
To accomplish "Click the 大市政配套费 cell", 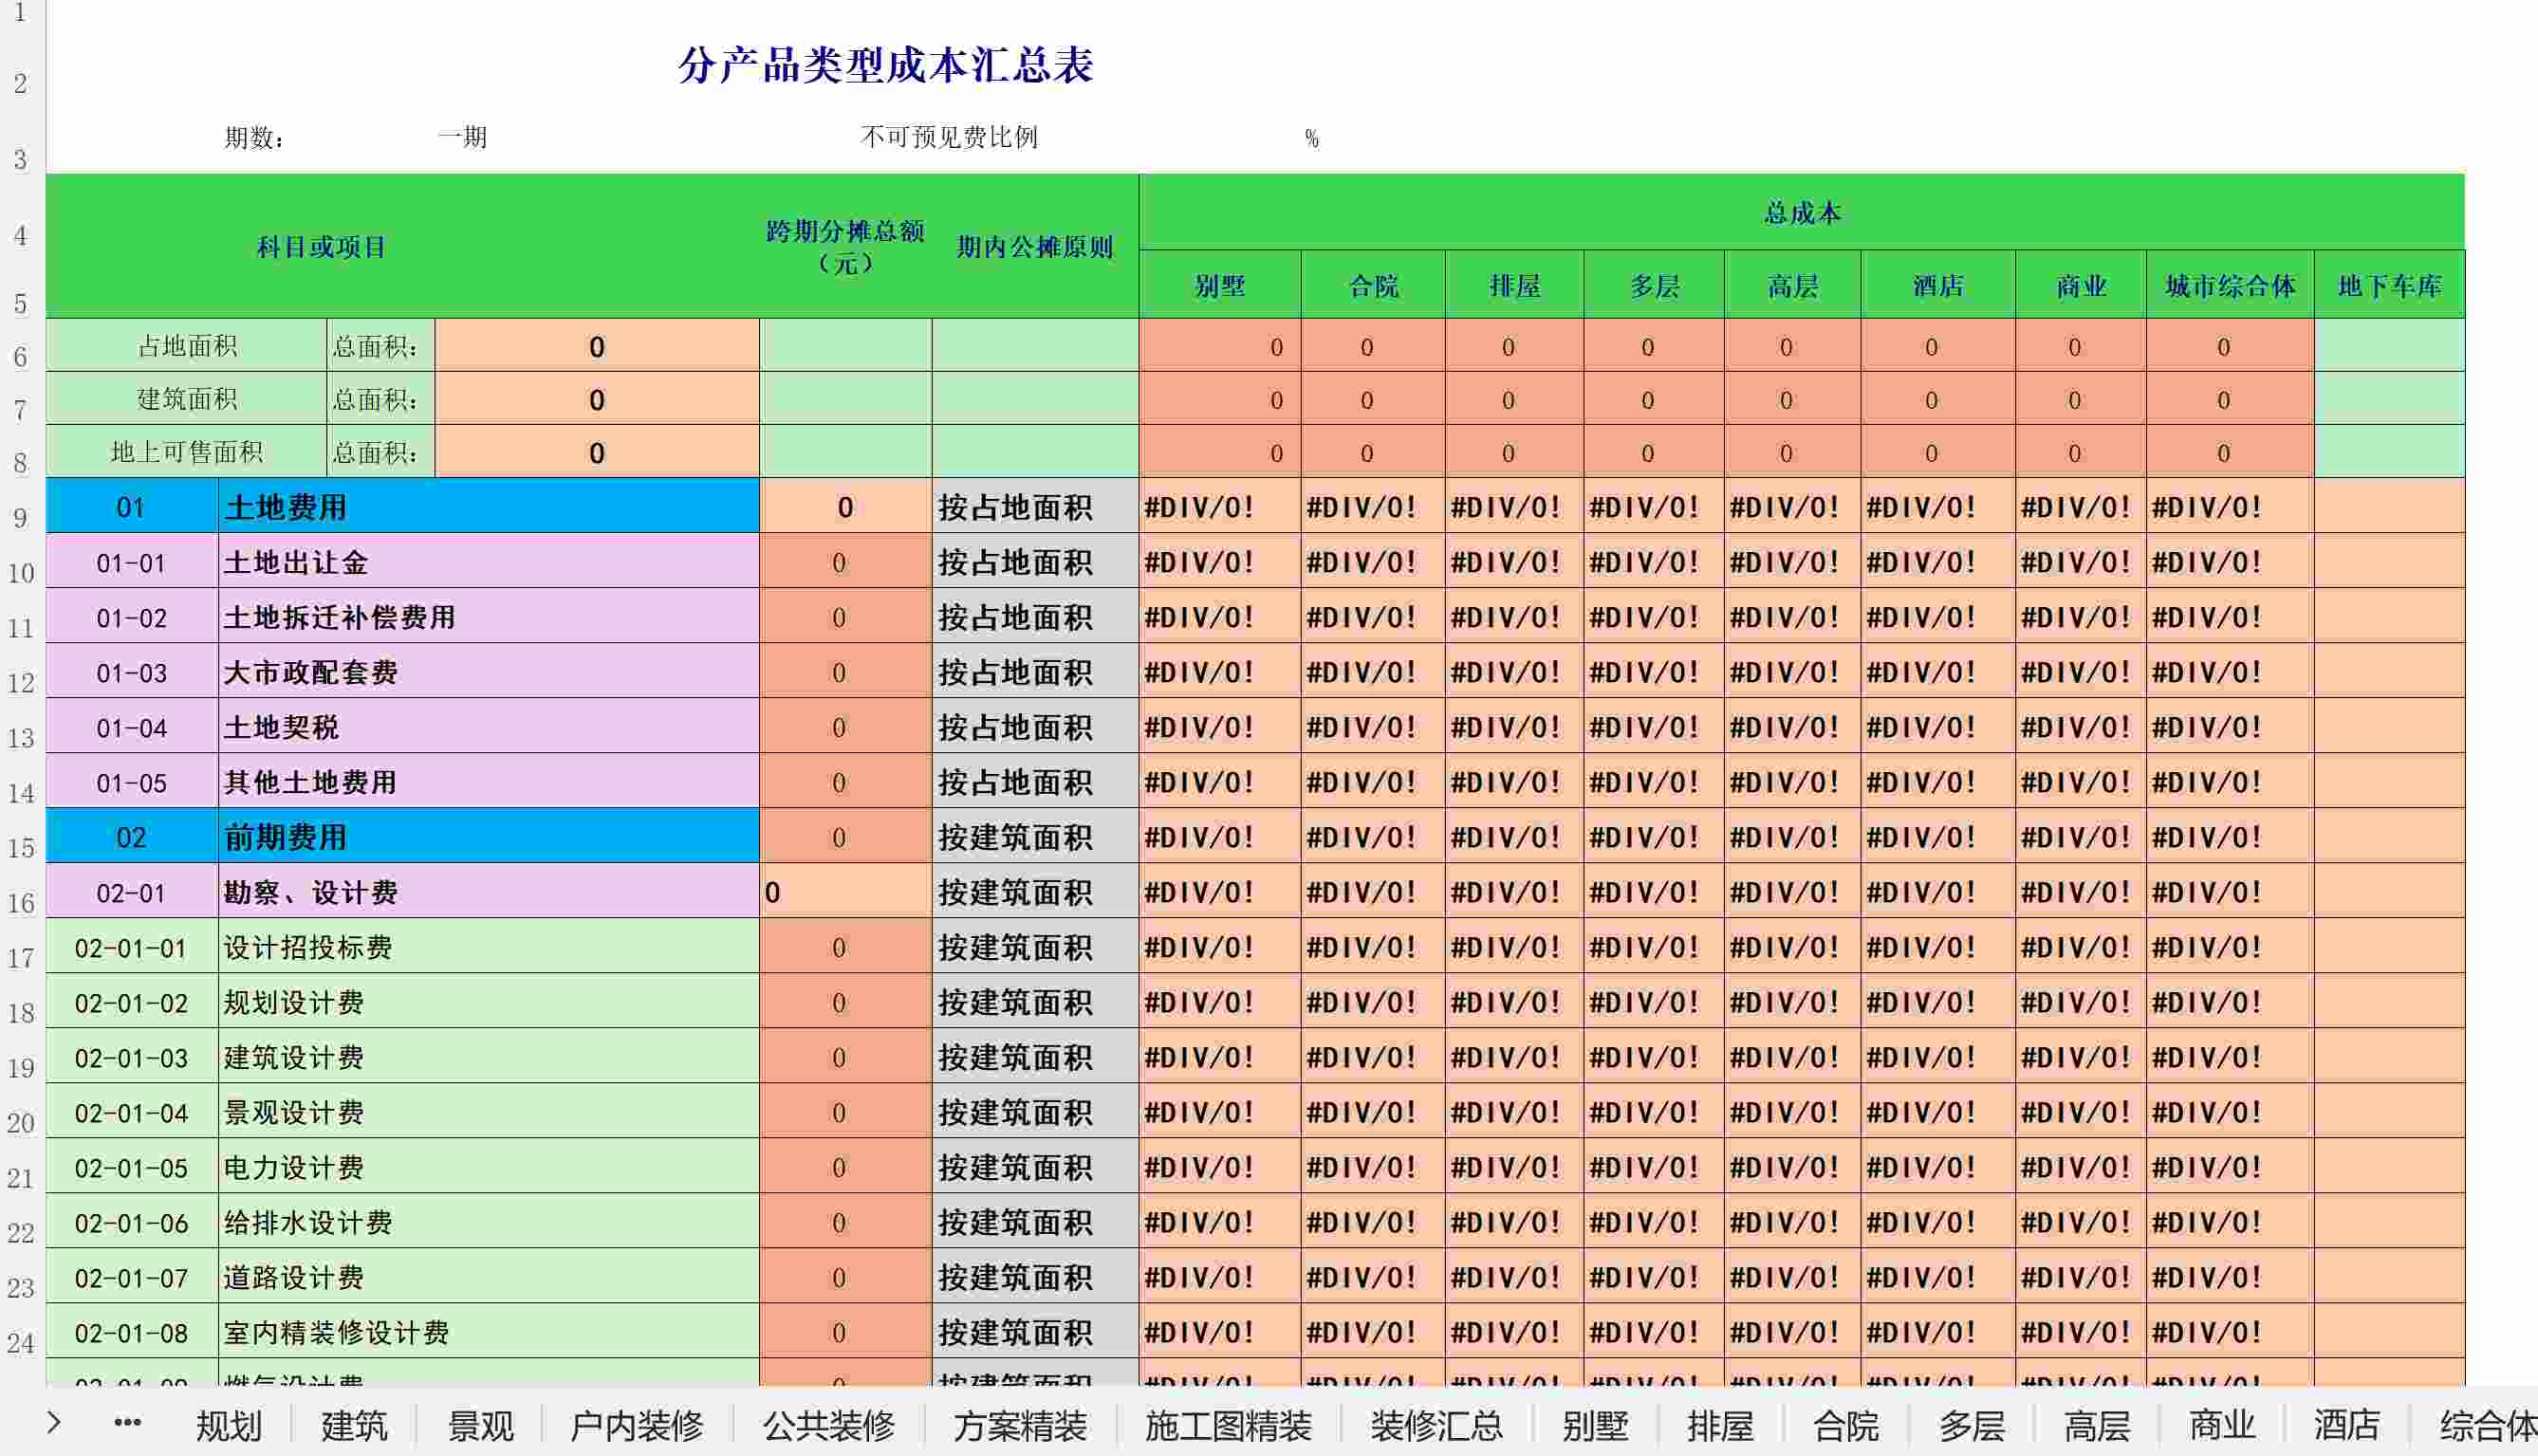I will (489, 672).
